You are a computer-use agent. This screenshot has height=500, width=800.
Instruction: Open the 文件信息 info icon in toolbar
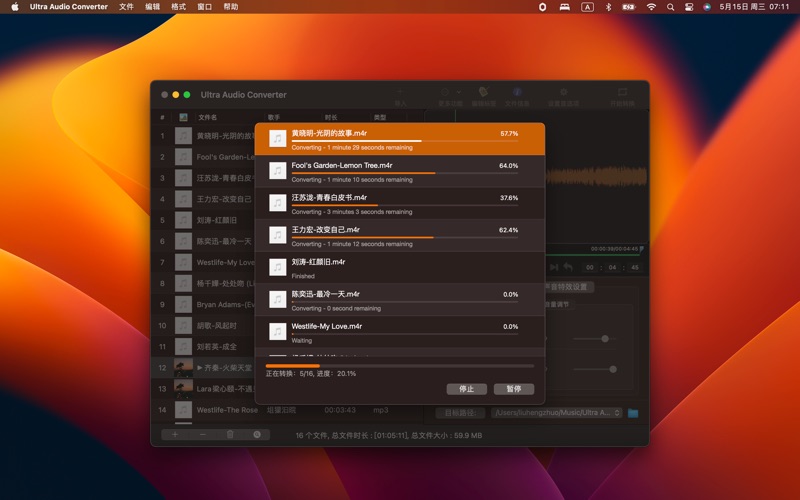coord(517,92)
